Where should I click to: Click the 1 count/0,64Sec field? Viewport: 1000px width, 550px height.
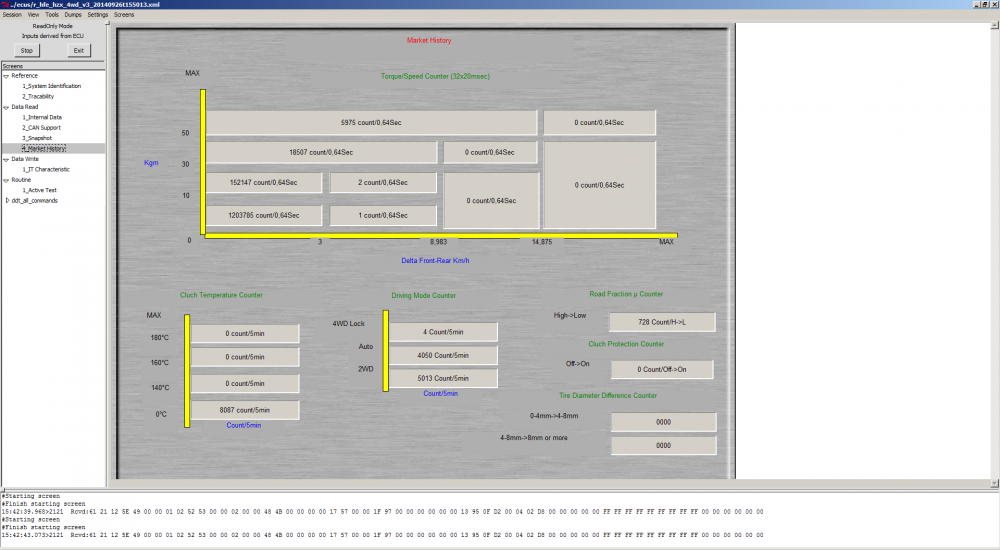[x=383, y=216]
